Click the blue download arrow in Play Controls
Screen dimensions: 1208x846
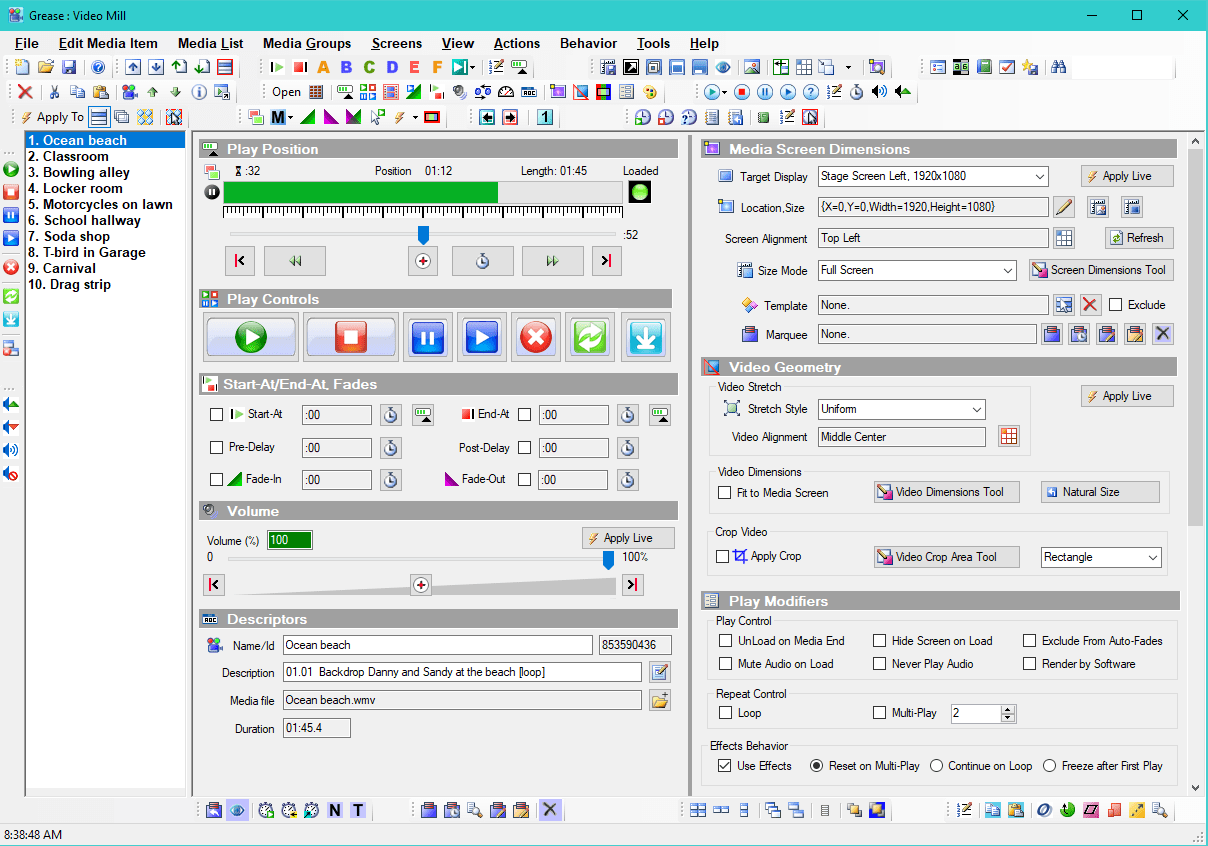(645, 337)
